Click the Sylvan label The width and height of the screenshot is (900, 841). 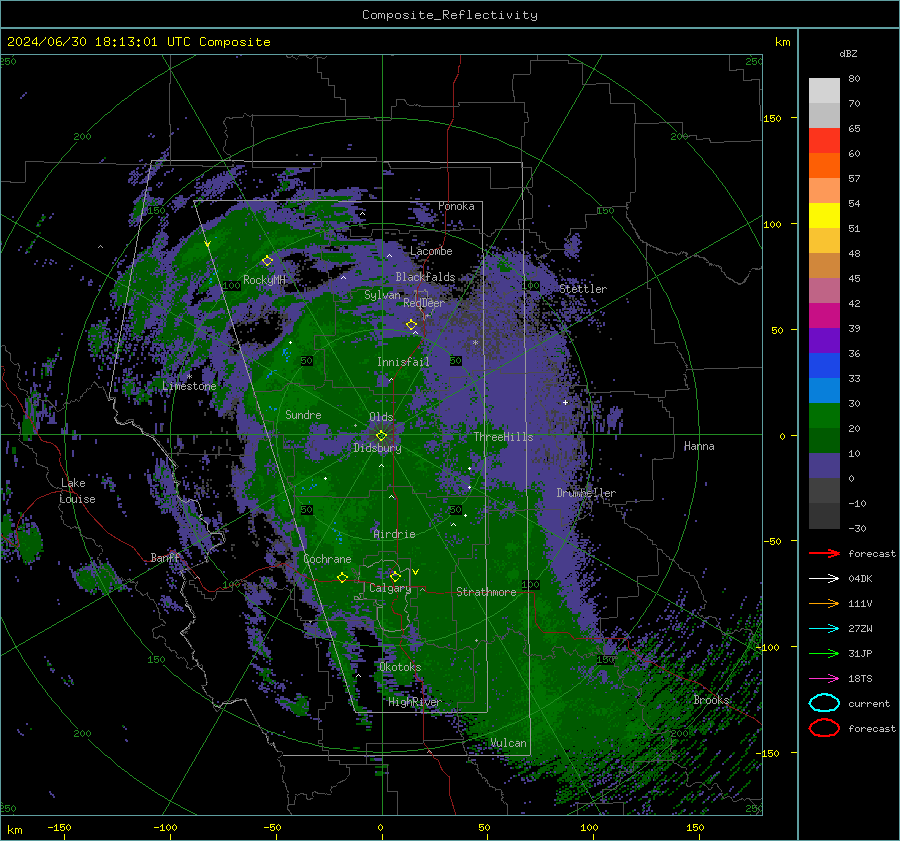pos(382,295)
